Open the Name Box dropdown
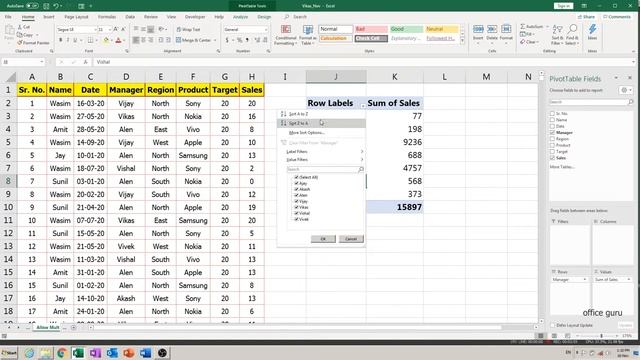Viewport: 640px width, 360px height. [x=42, y=62]
